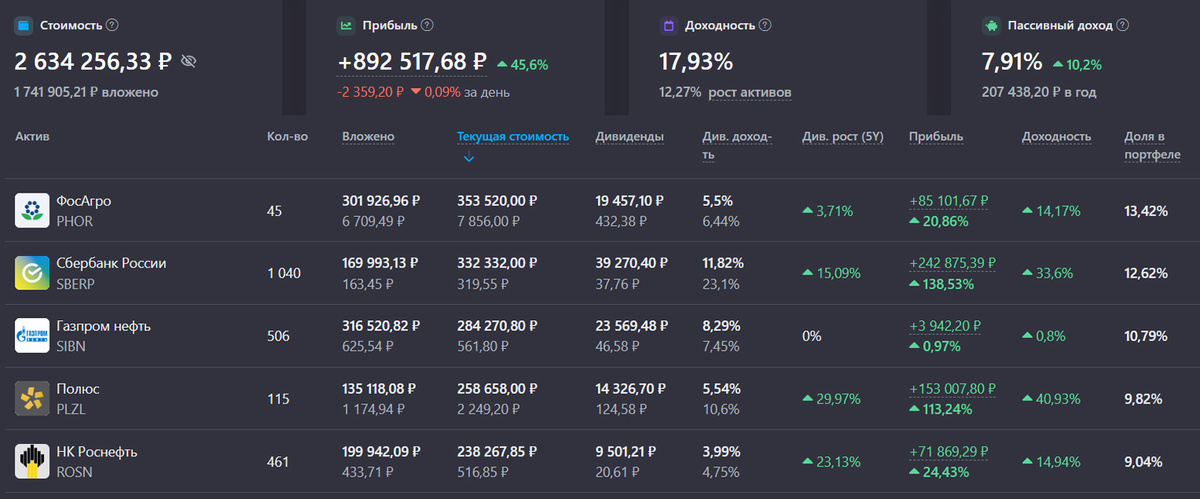Viewport: 1200px width, 499px height.
Task: Click Роснефть portfolio share 9,04%
Action: click(x=1143, y=461)
